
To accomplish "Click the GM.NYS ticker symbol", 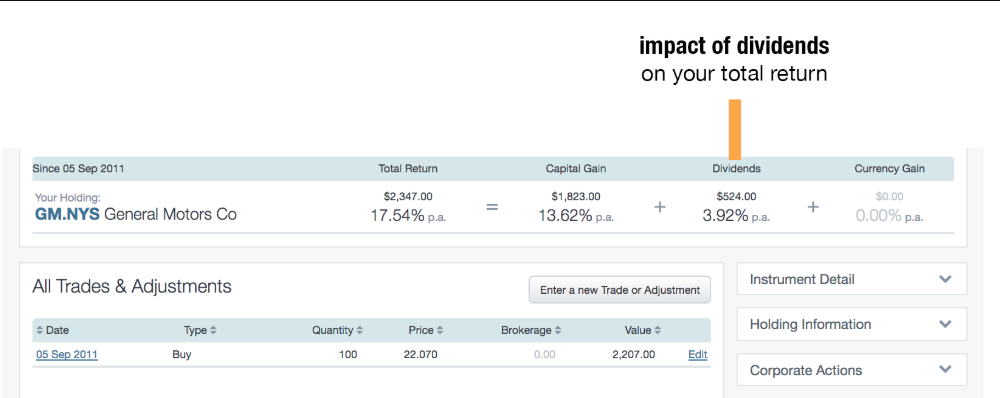I will 67,214.
